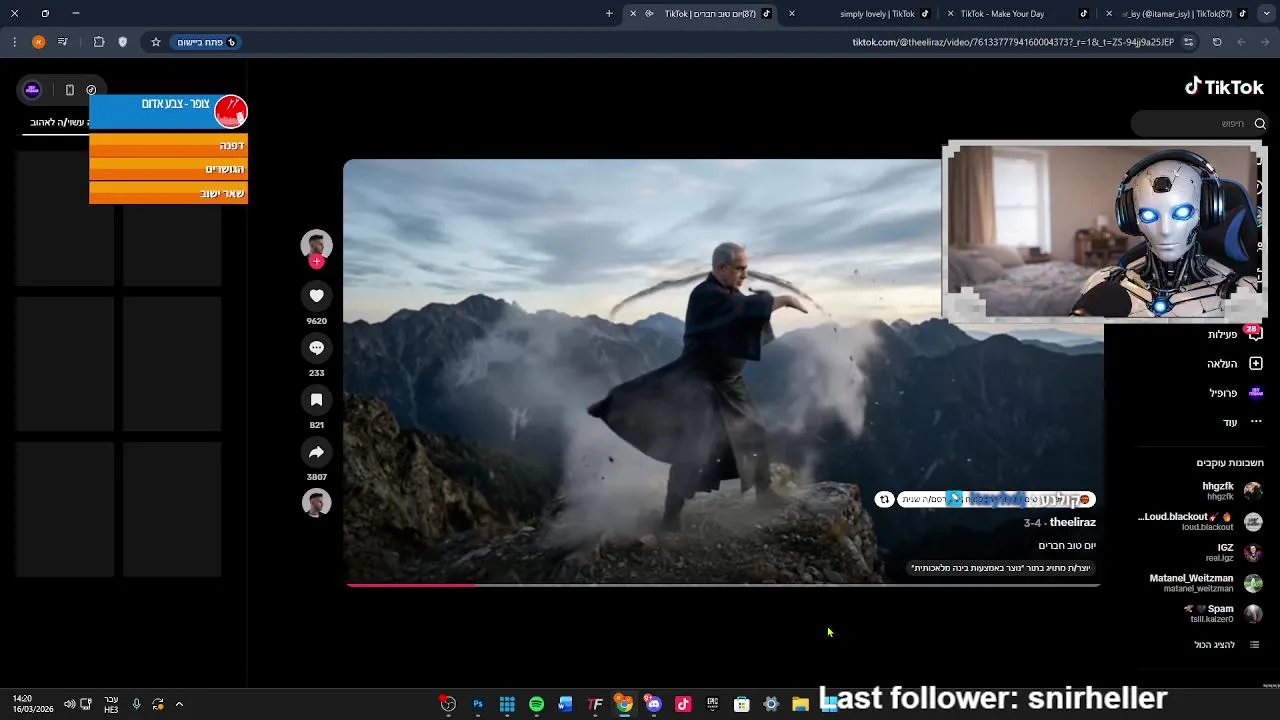Screen dimensions: 1280x720
Task: Open Loud.blackout followed account
Action: (x=1200, y=521)
